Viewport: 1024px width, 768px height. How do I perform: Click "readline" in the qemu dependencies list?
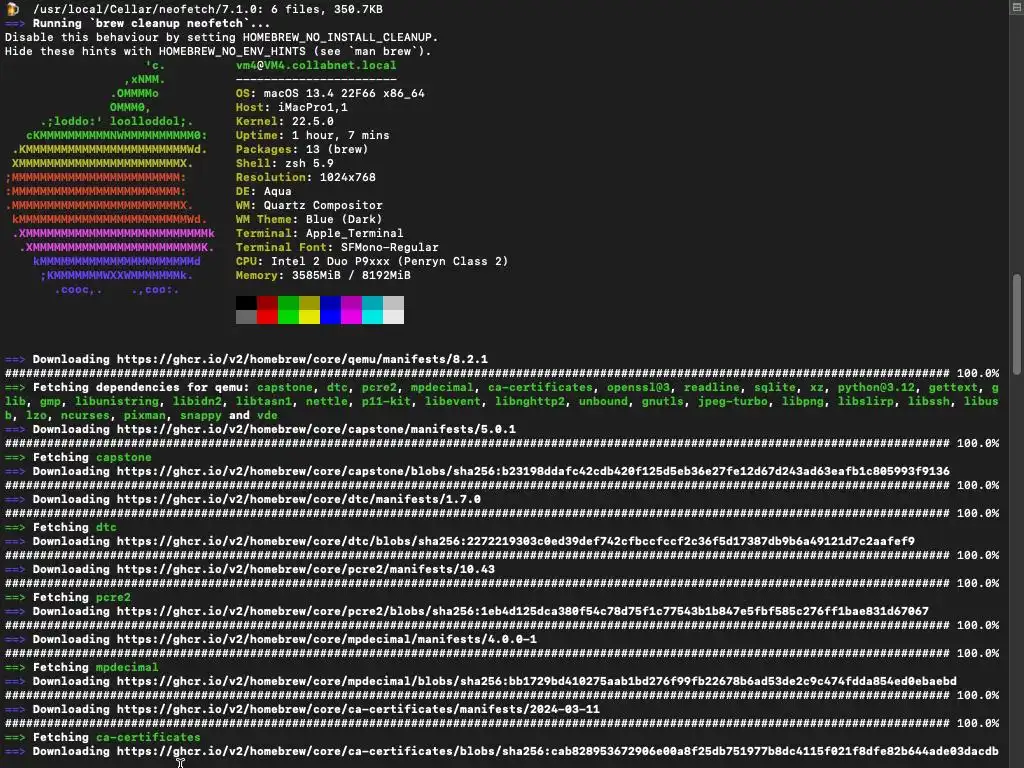[712, 387]
